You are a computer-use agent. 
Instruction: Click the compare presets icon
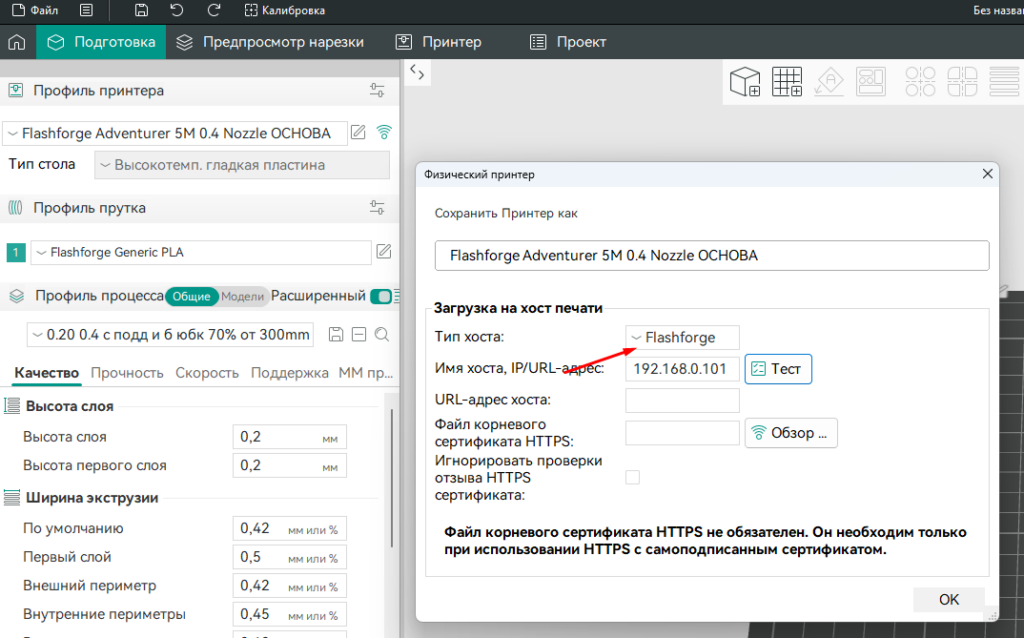pyautogui.click(x=359, y=335)
